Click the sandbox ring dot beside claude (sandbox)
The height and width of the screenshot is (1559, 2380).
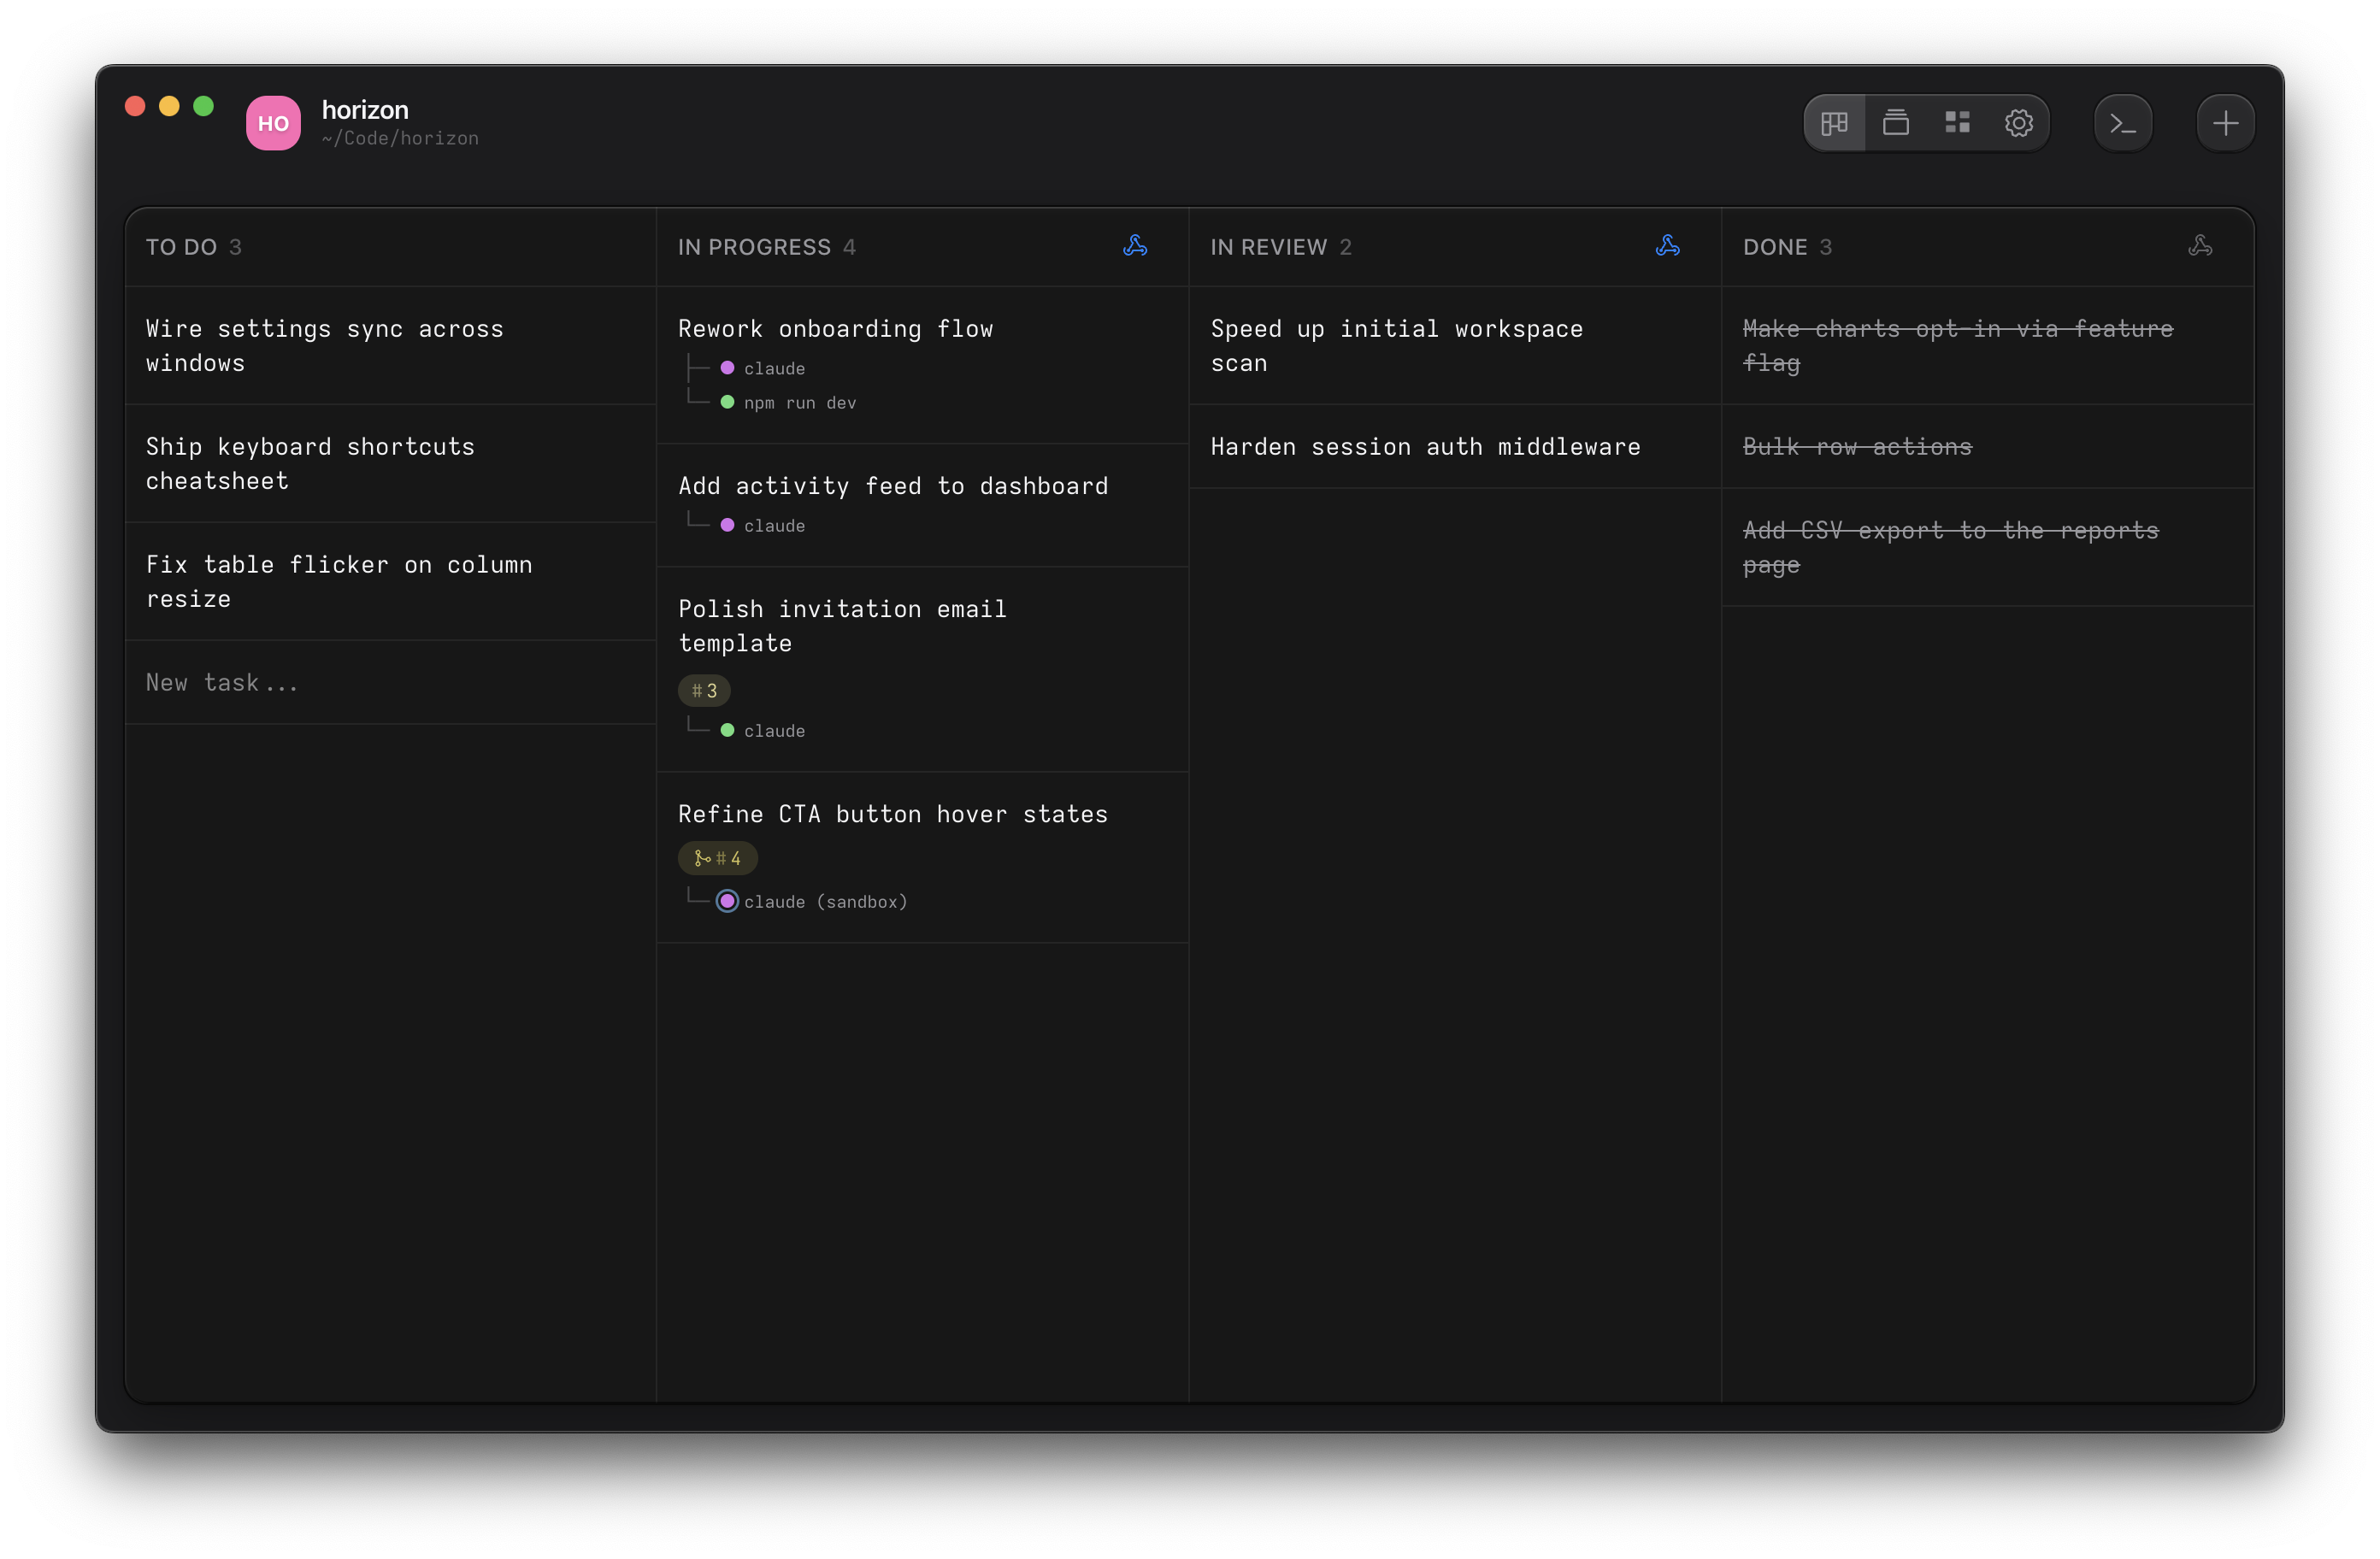click(x=727, y=901)
